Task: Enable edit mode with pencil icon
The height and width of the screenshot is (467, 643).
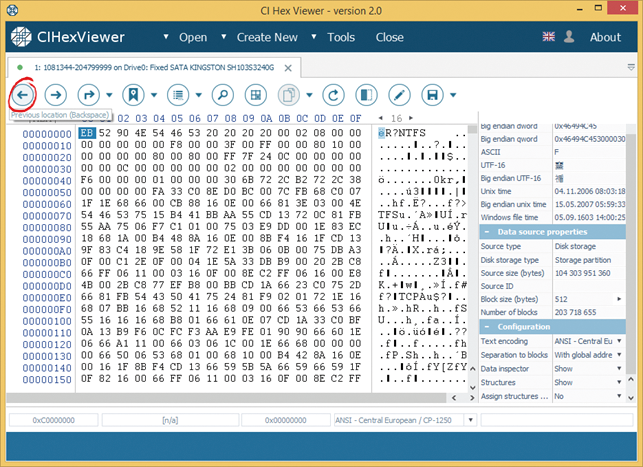Action: pyautogui.click(x=399, y=95)
